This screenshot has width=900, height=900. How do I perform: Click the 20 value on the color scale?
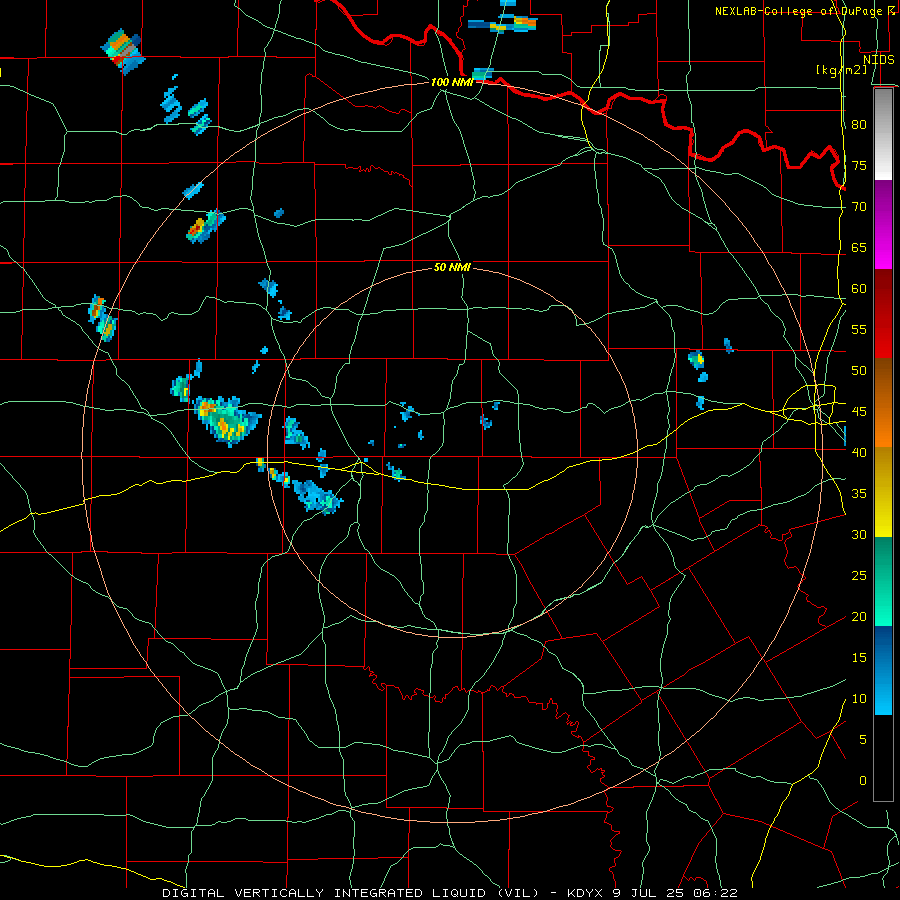(859, 616)
